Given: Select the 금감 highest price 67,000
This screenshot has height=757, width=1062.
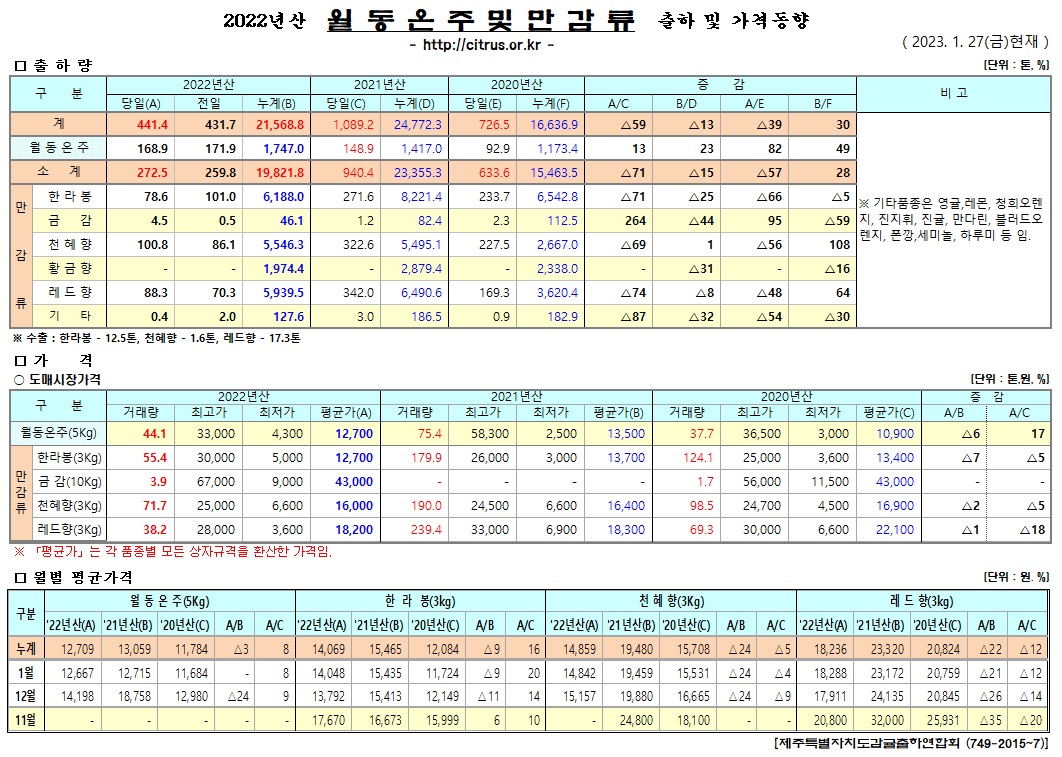Looking at the screenshot, I should [213, 482].
